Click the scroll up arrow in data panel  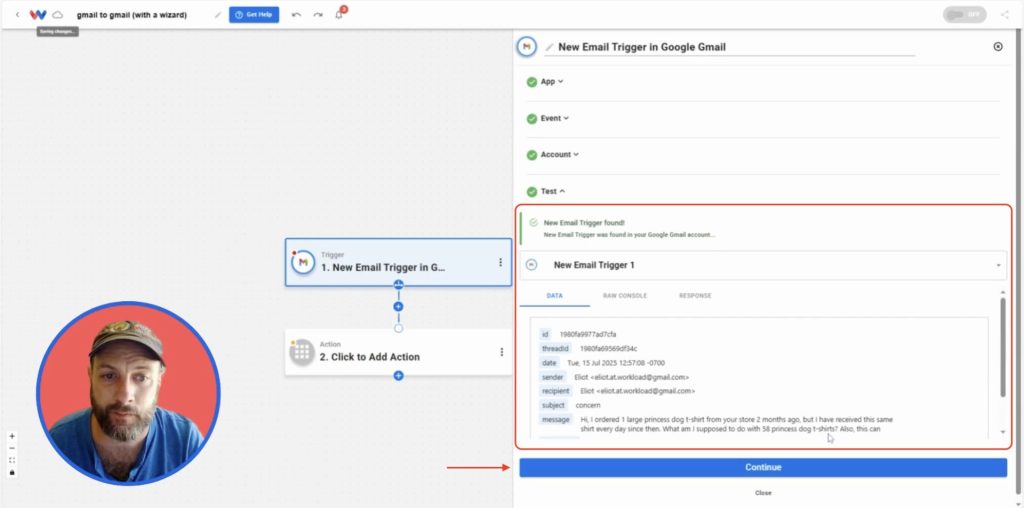coord(1003,291)
